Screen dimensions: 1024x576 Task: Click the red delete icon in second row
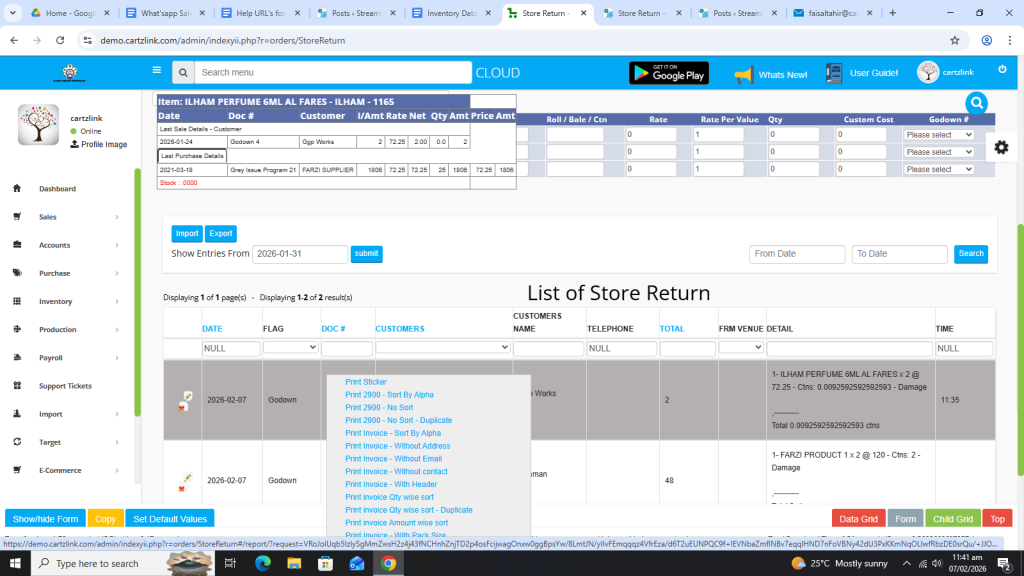pyautogui.click(x=182, y=489)
